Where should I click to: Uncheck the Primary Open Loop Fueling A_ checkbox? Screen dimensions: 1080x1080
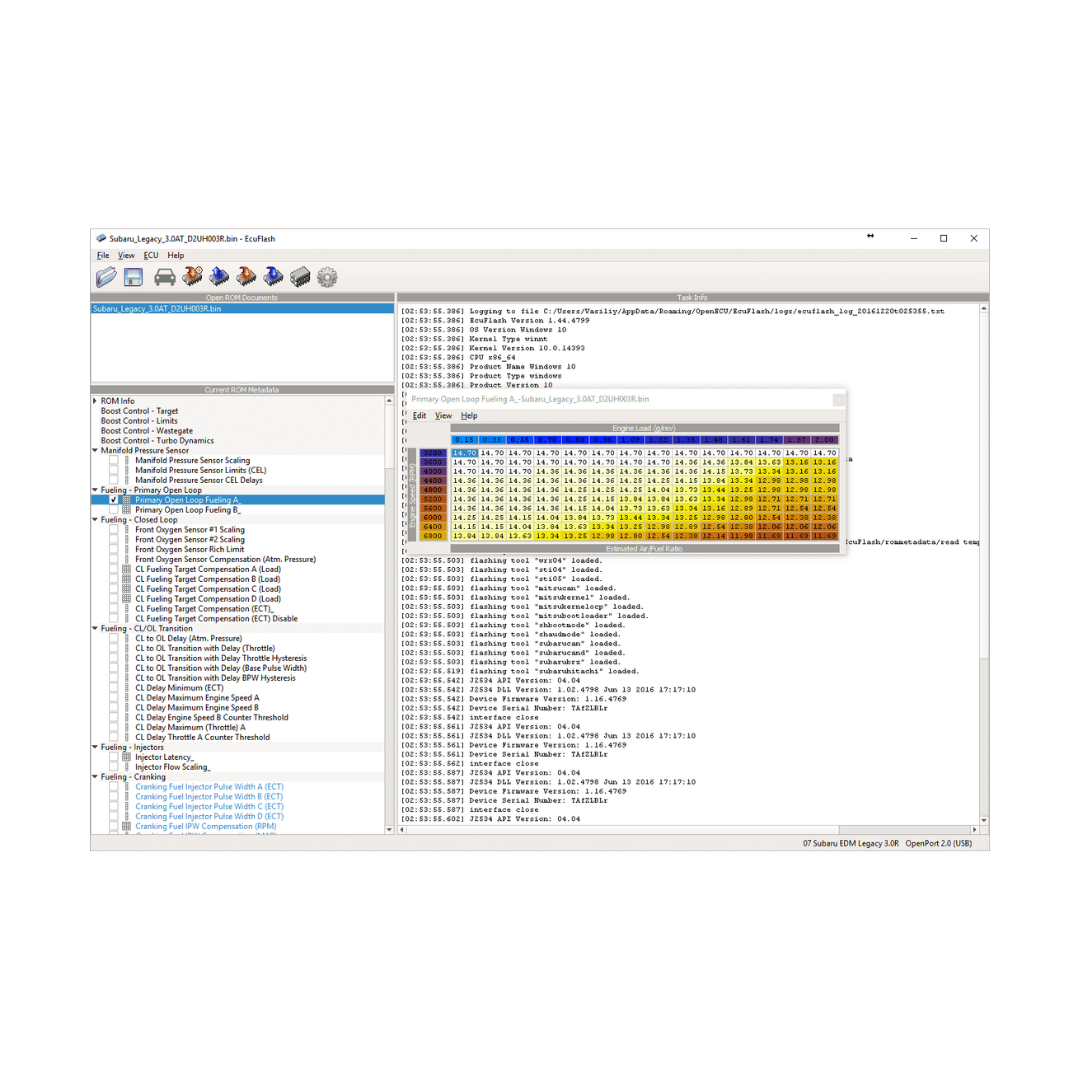tap(114, 500)
